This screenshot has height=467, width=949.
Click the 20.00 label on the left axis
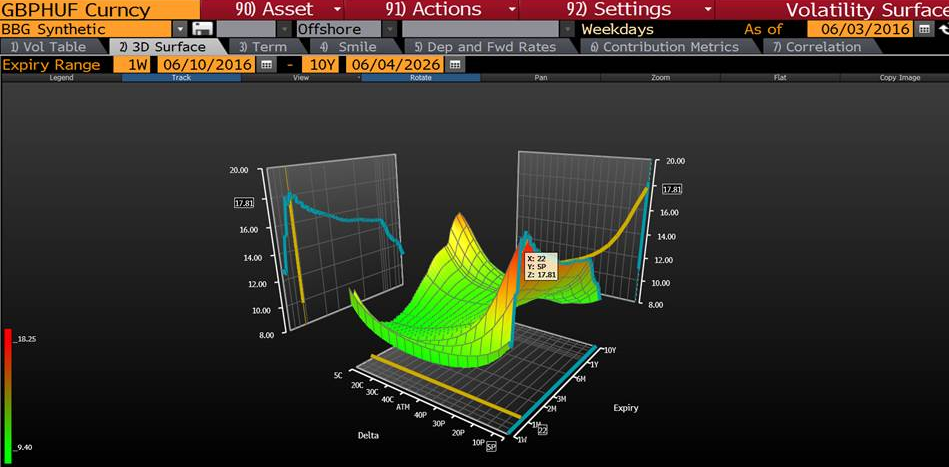coord(238,170)
